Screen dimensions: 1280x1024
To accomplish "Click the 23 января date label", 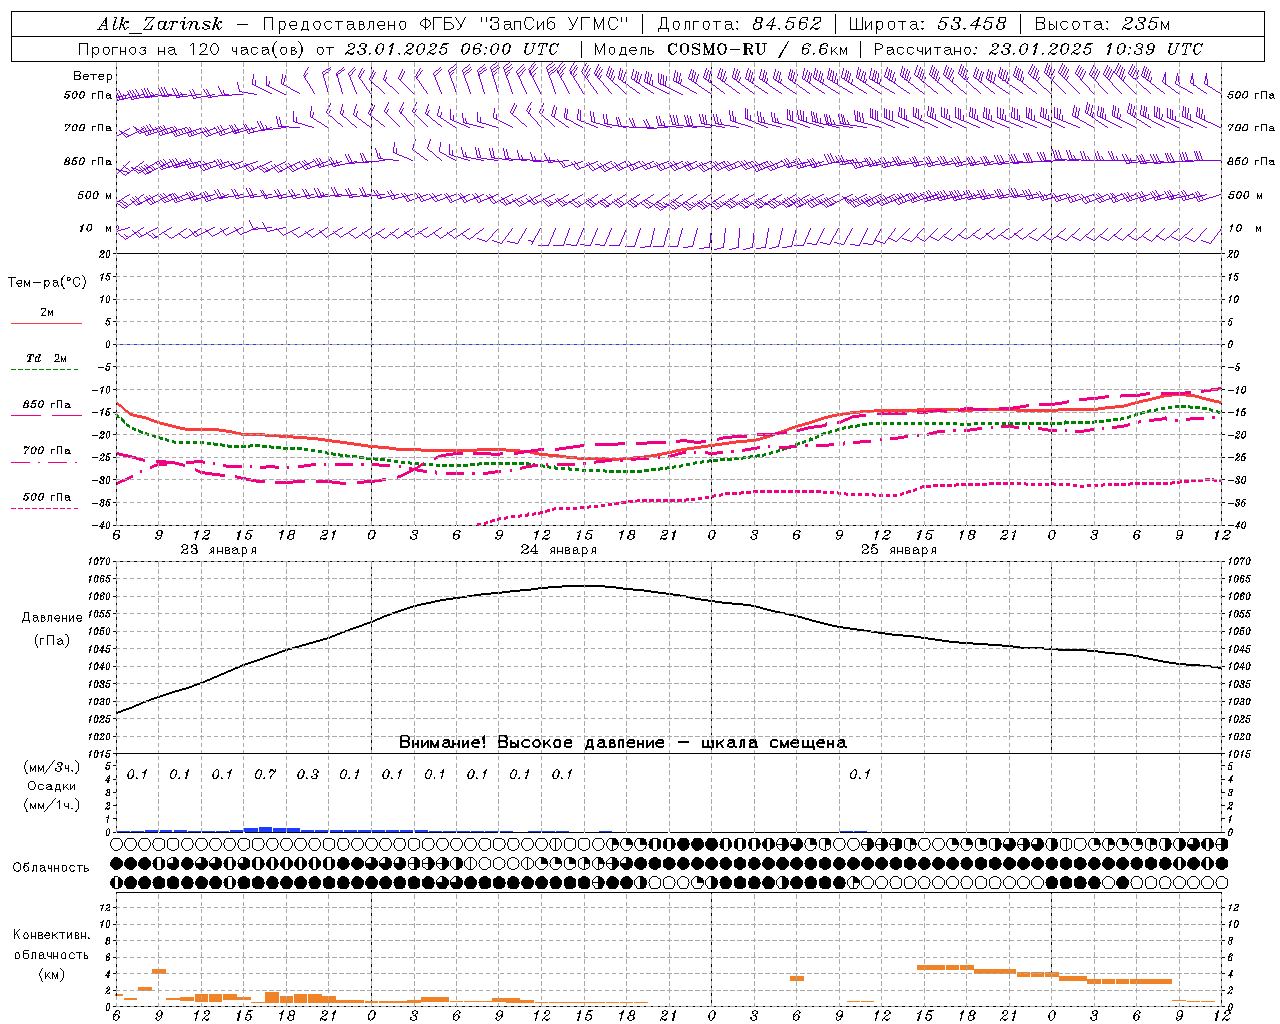I will [x=218, y=550].
